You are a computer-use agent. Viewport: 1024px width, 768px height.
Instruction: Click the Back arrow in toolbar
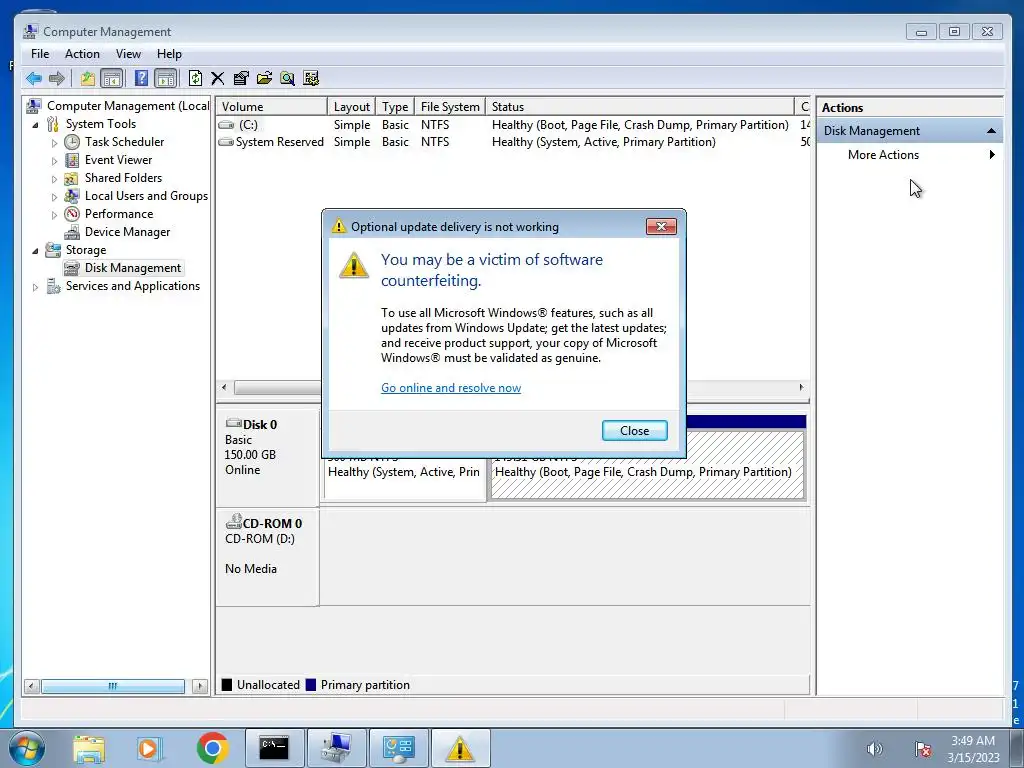pos(34,79)
